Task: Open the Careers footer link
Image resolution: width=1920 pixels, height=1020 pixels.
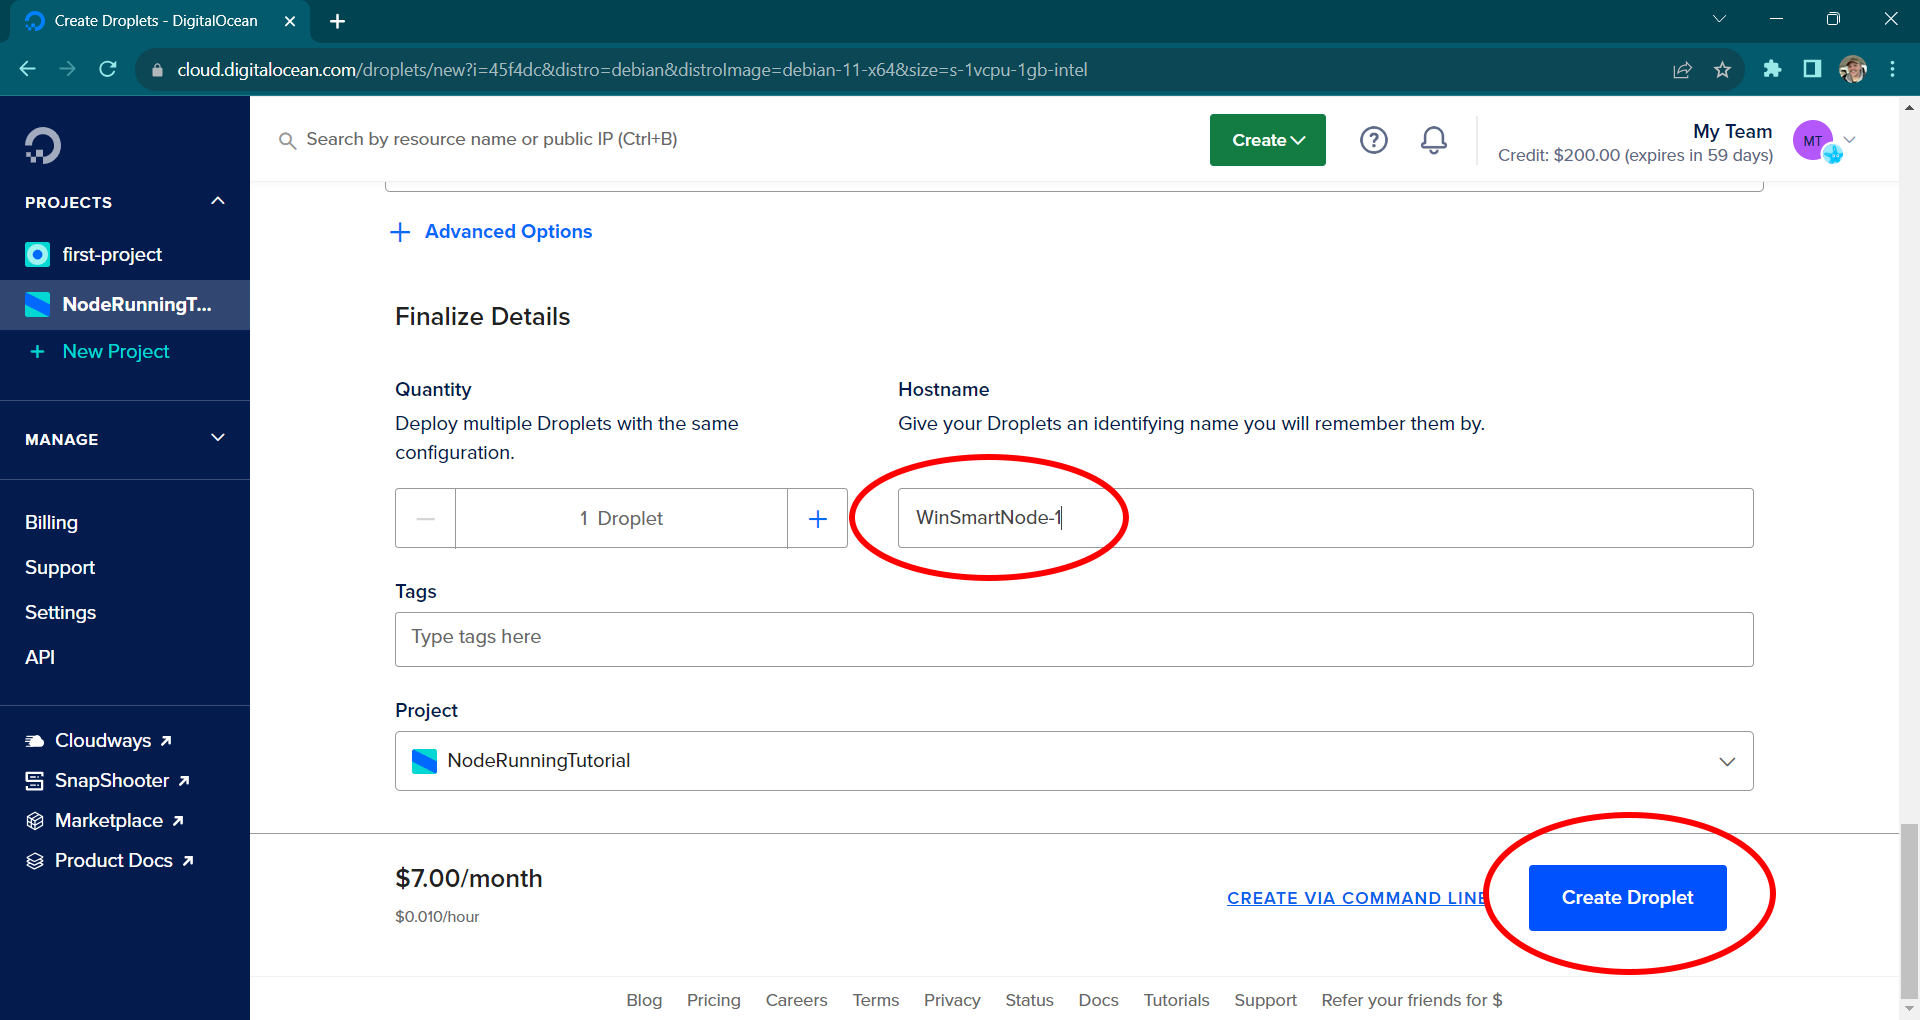Action: 796,1000
